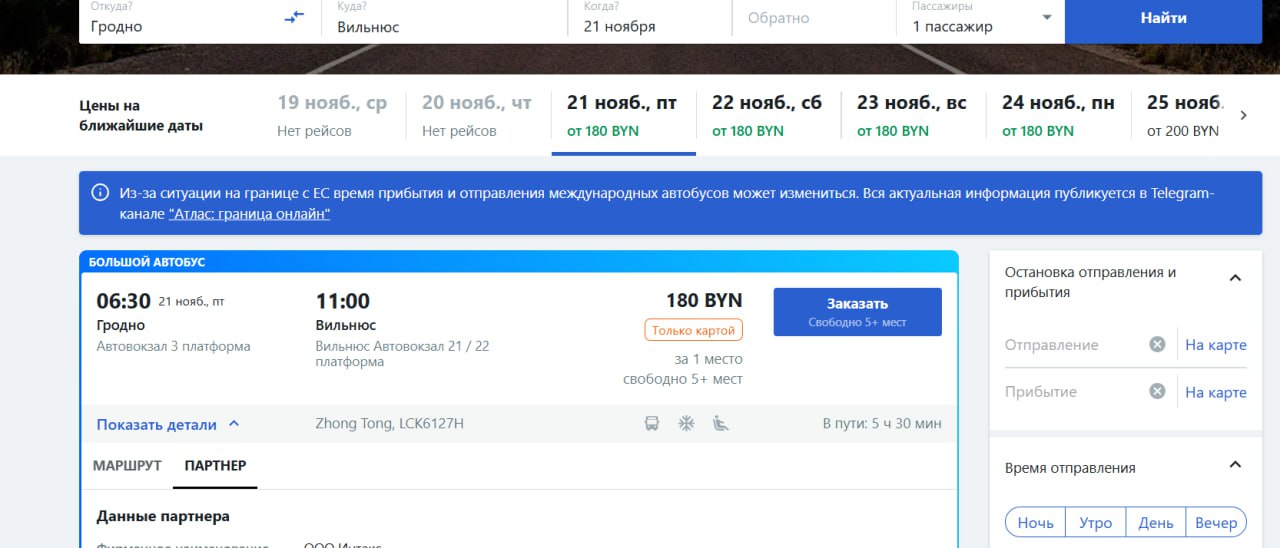Image resolution: width=1280 pixels, height=548 pixels.
Task: Toggle the Утро departure time filter
Action: pyautogui.click(x=1095, y=522)
